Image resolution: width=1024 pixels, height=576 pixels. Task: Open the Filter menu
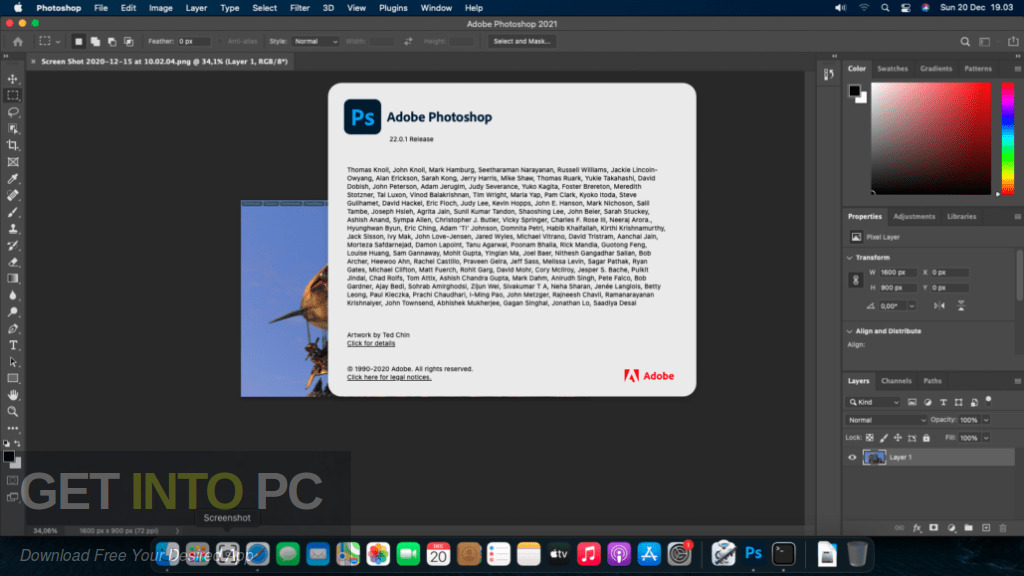299,8
